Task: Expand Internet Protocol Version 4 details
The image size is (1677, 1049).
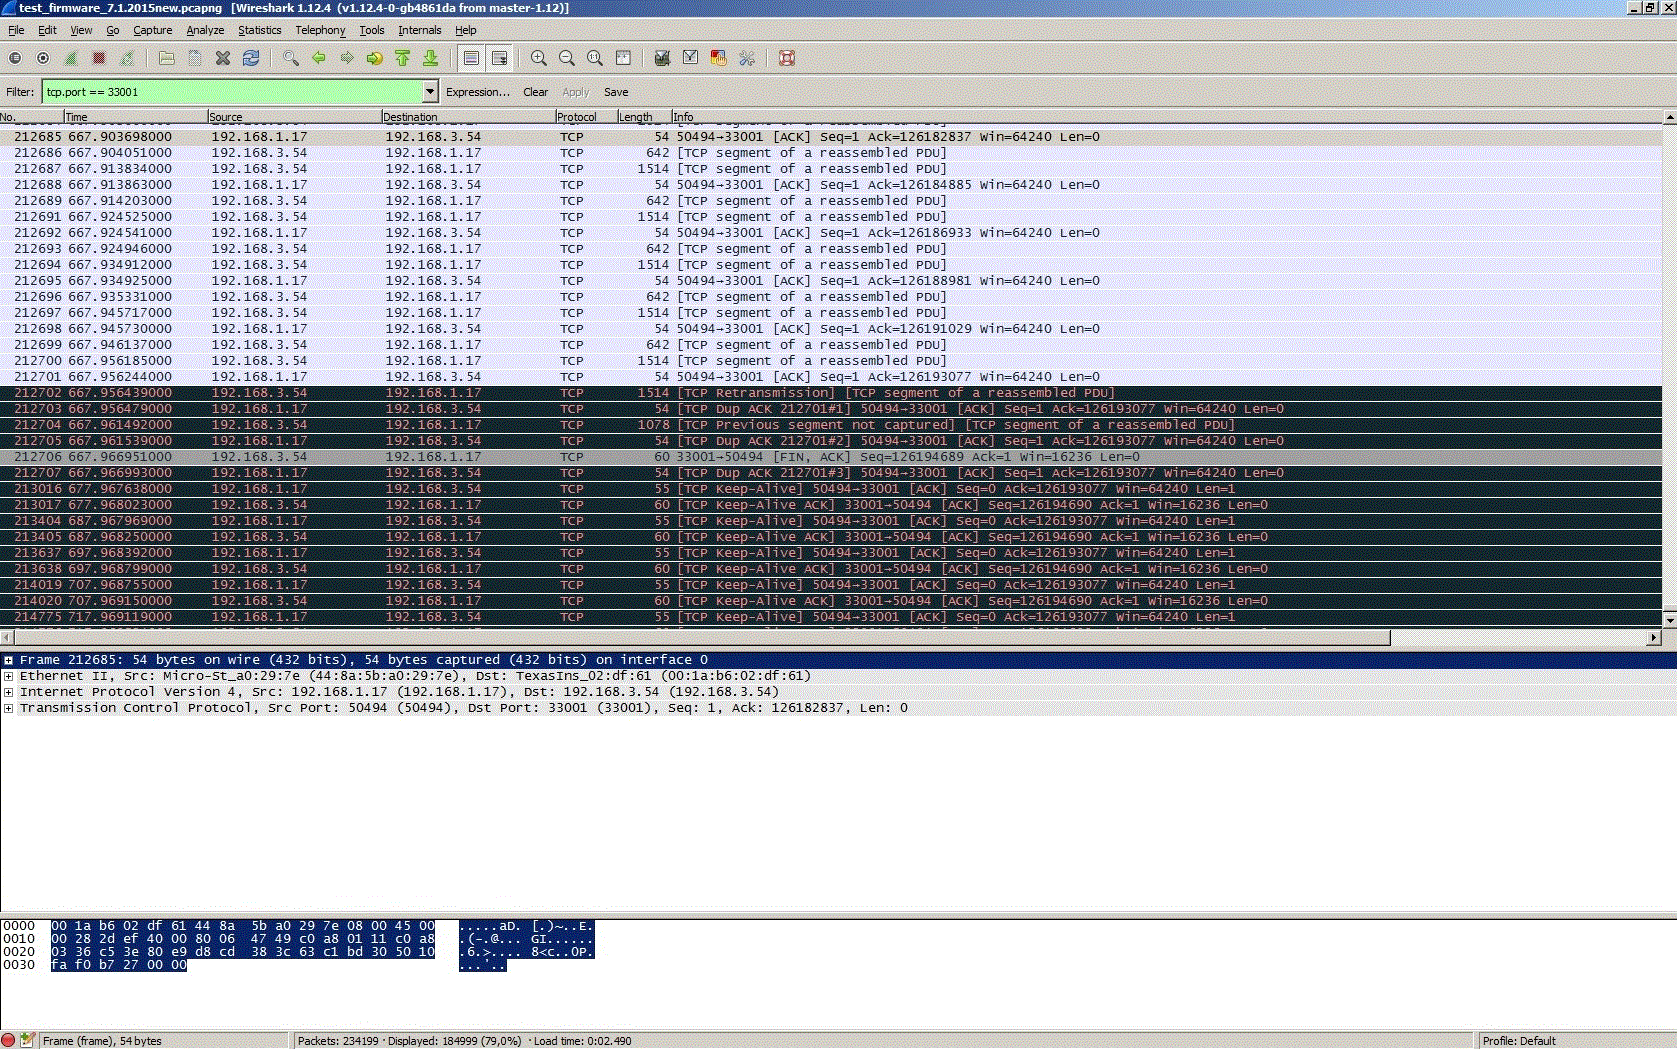Action: point(8,692)
